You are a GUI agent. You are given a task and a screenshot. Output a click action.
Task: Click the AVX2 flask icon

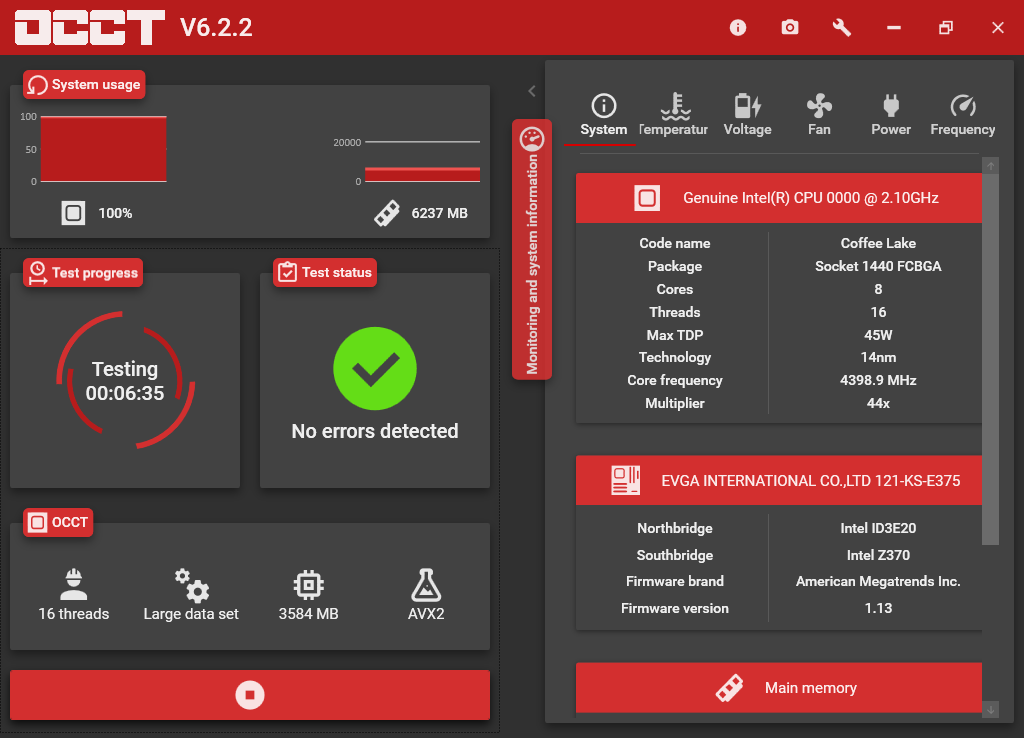pos(426,585)
